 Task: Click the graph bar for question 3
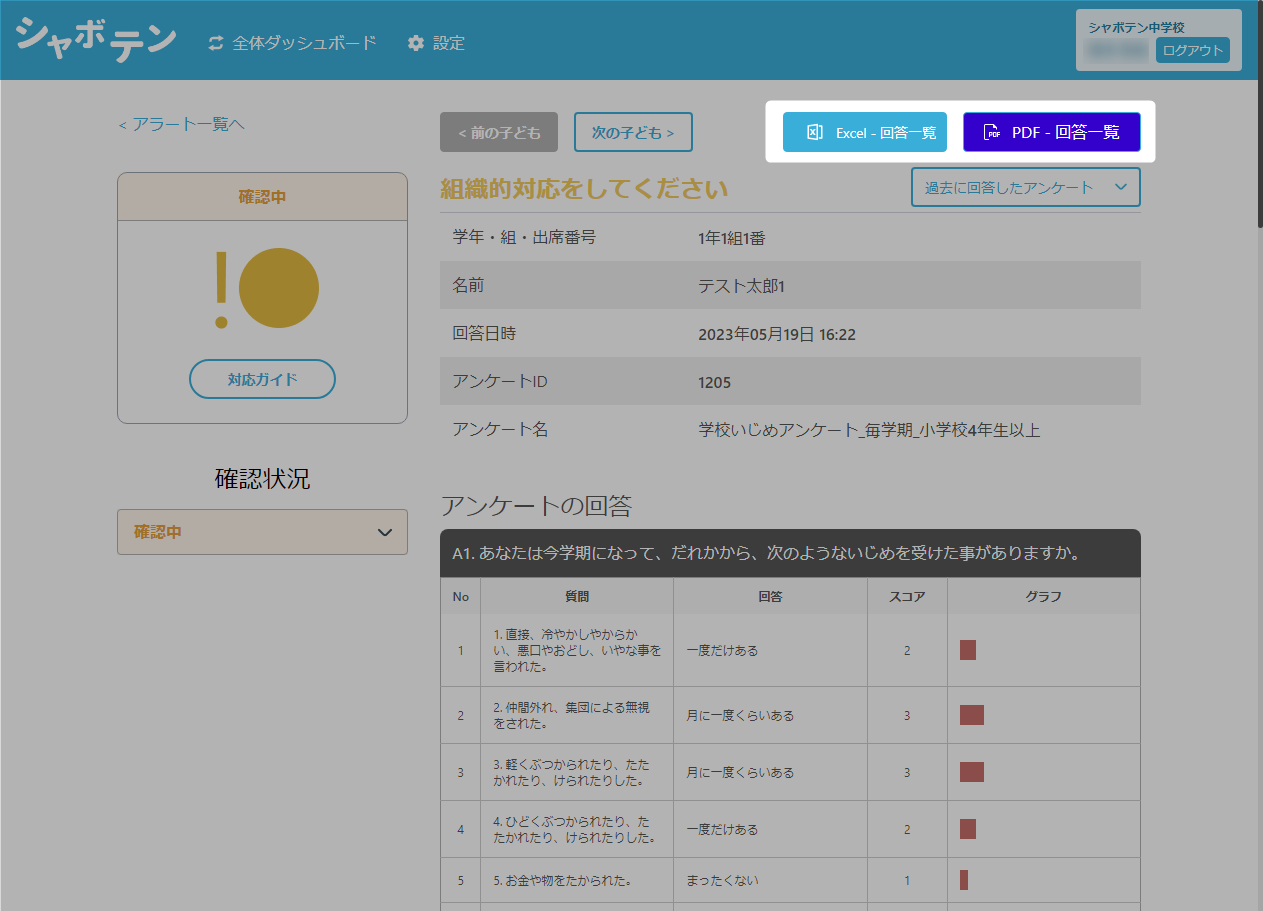[972, 772]
